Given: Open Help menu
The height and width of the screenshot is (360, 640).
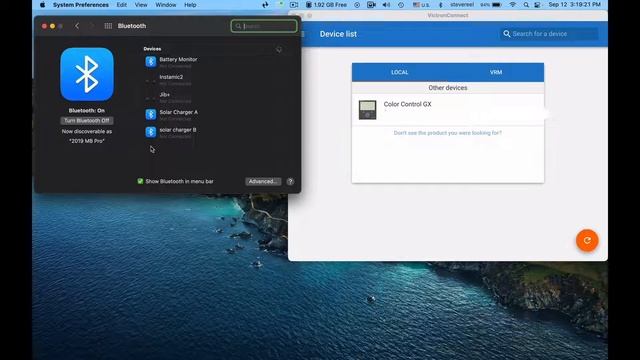Looking at the screenshot, I should tap(190, 5).
